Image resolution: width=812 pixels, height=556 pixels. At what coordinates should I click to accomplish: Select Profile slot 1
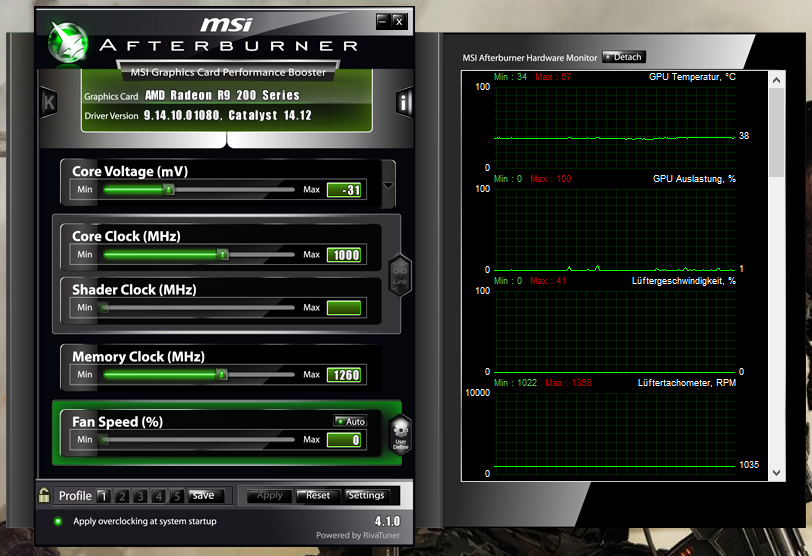103,496
